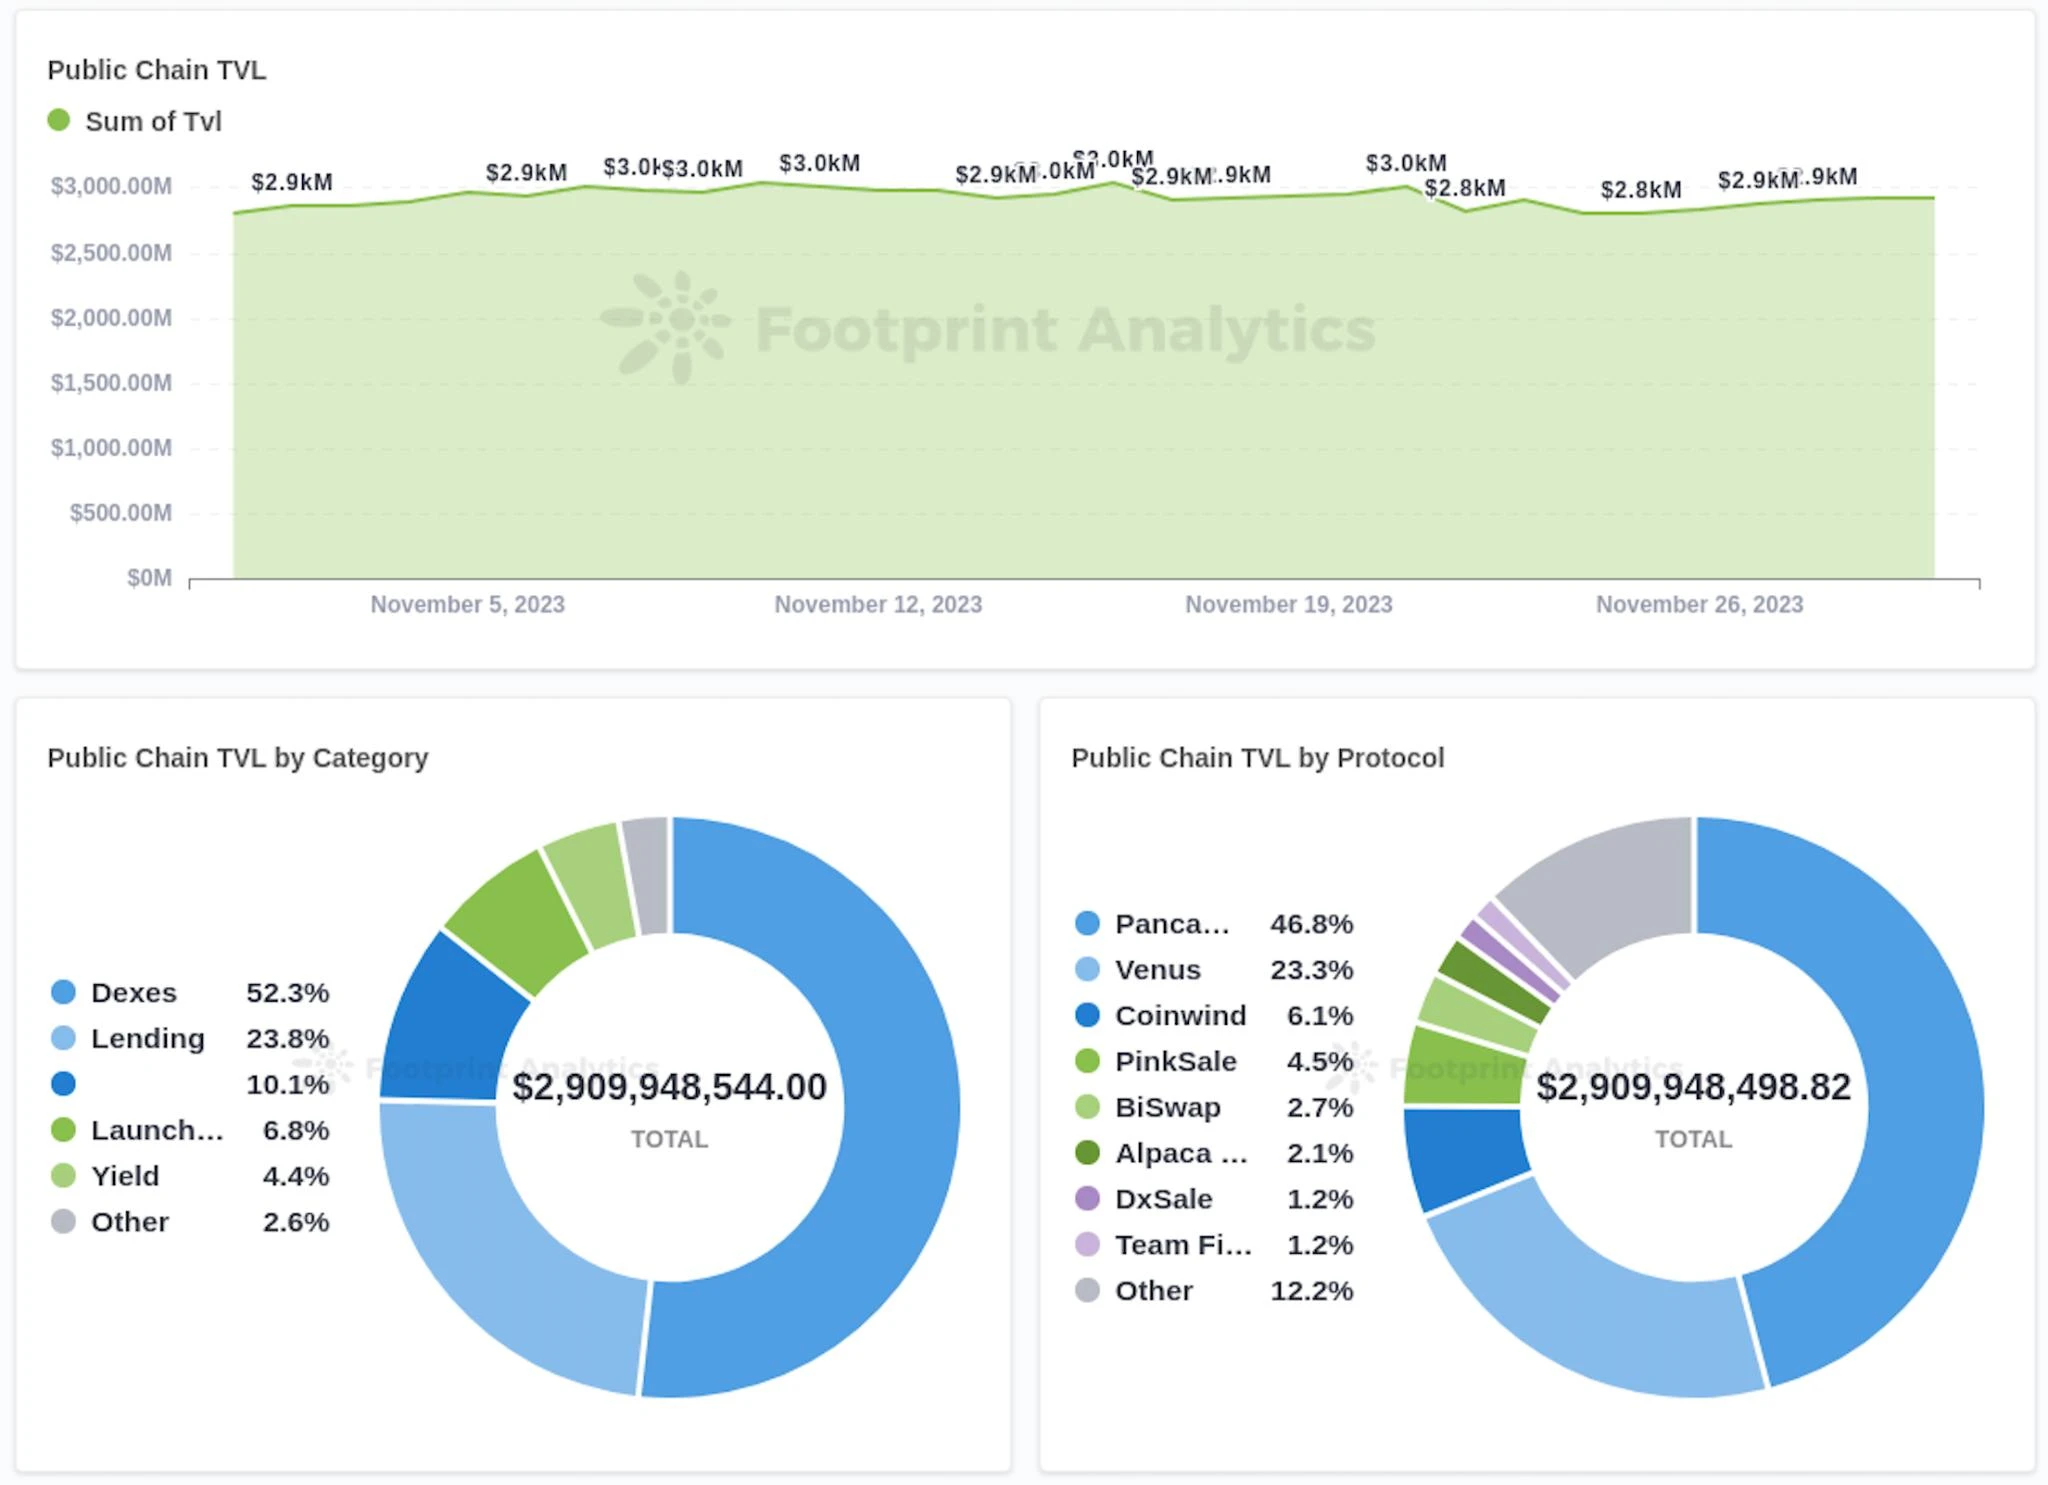
Task: Click the gray Other slice in protocol donut
Action: coord(1610,880)
